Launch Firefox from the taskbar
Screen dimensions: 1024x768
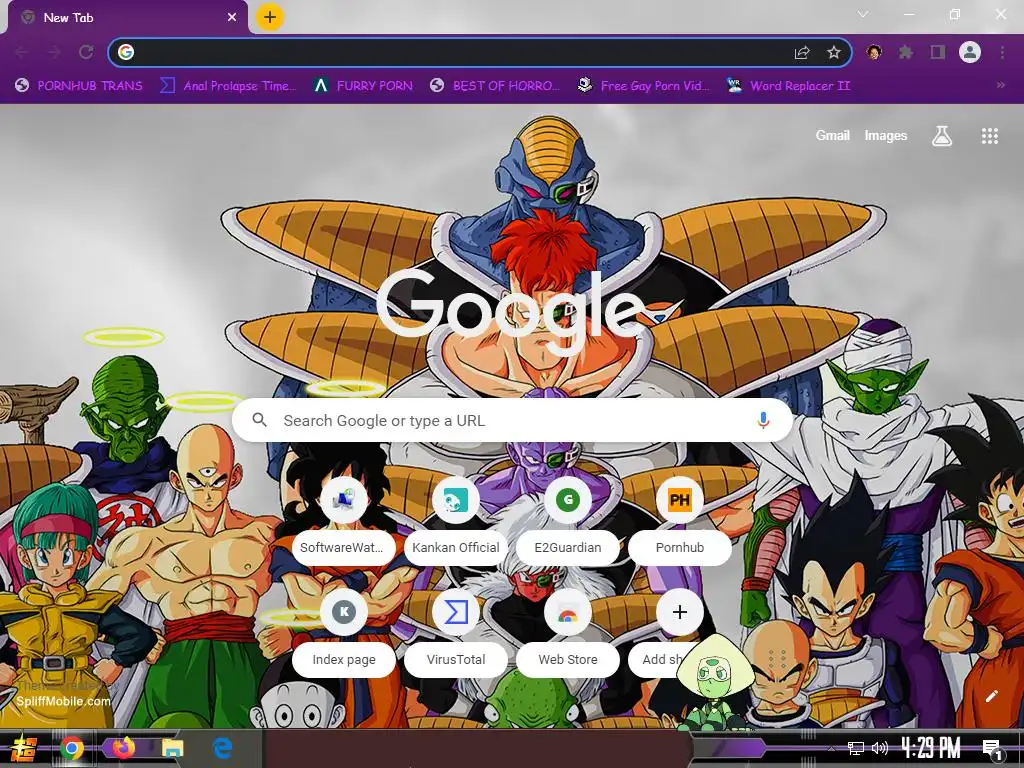pos(123,748)
